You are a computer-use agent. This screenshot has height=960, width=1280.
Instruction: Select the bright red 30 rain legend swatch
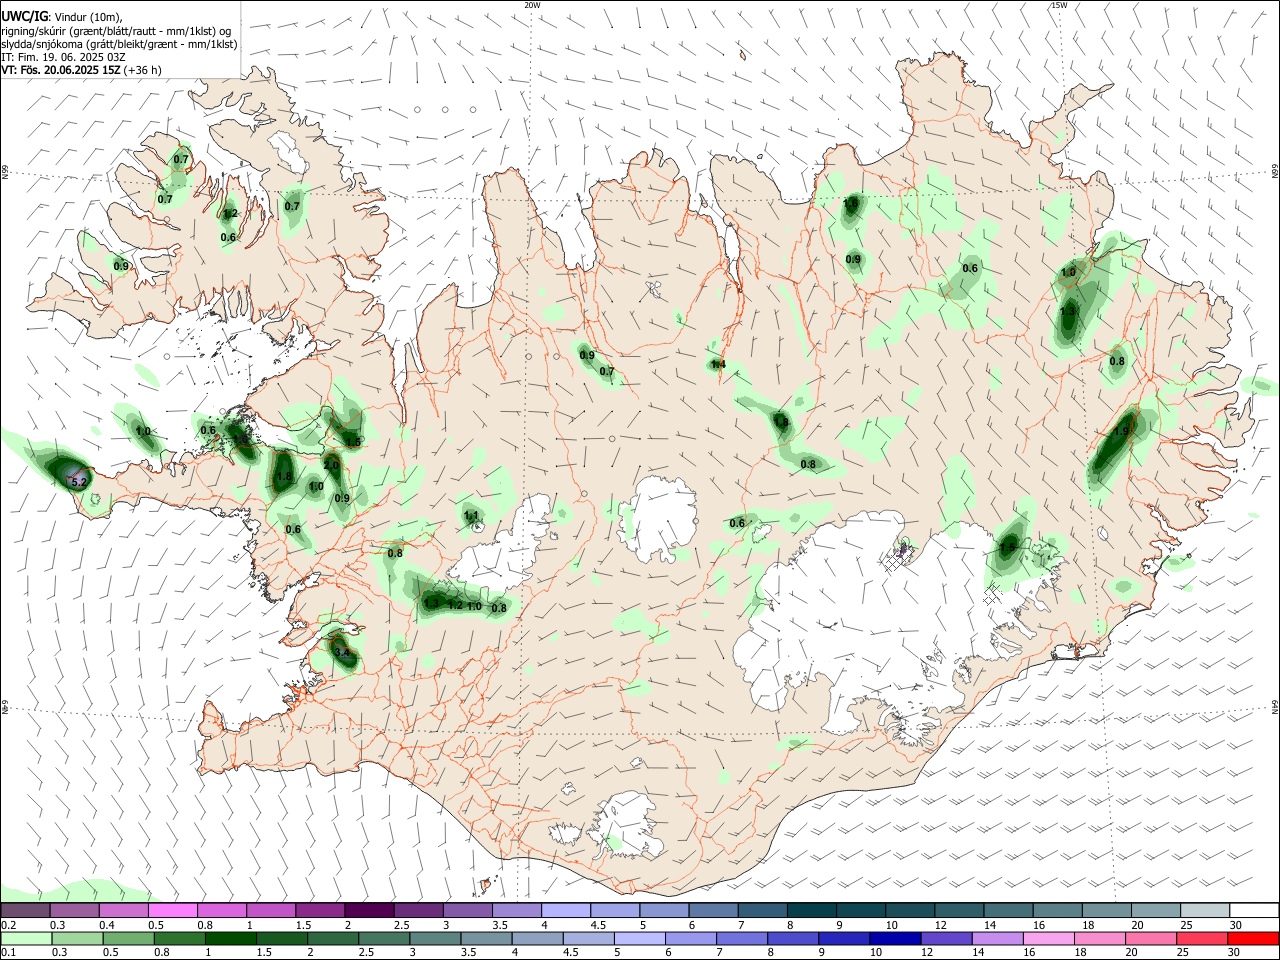pos(1252,938)
